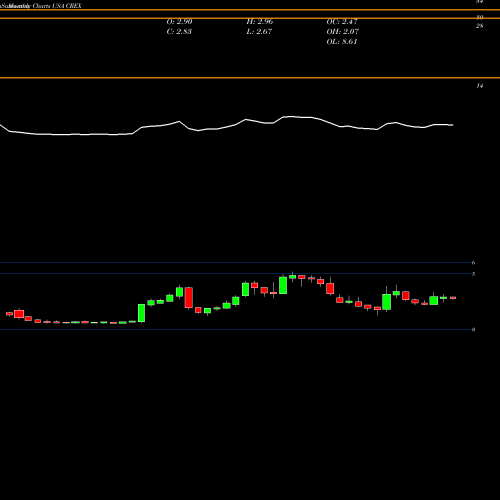Click the 'OC: 2.47' value
Viewport: 500px width, 500px height.
point(342,22)
